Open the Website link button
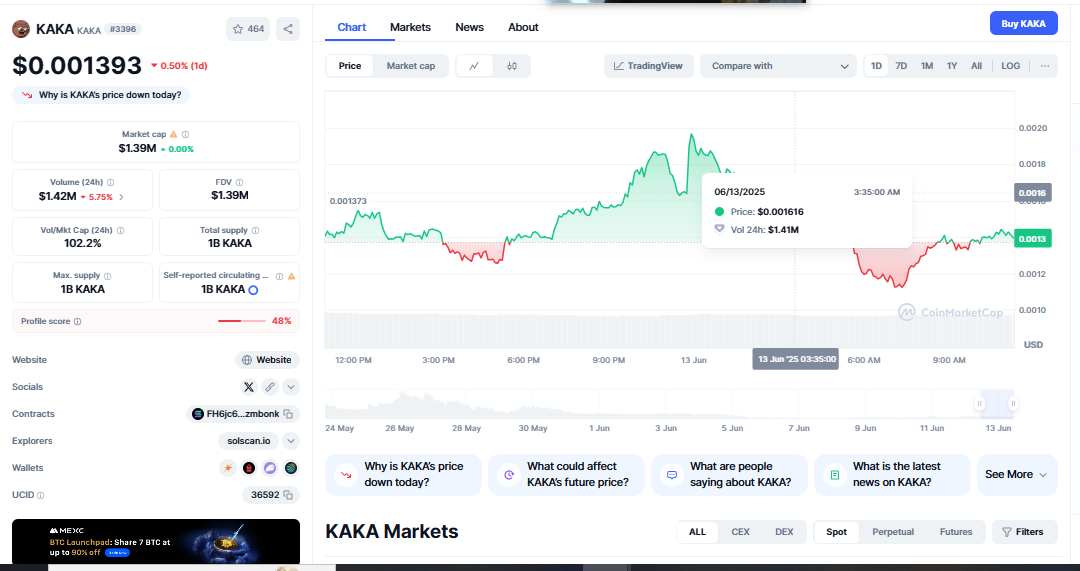Image resolution: width=1080 pixels, height=571 pixels. 267,360
